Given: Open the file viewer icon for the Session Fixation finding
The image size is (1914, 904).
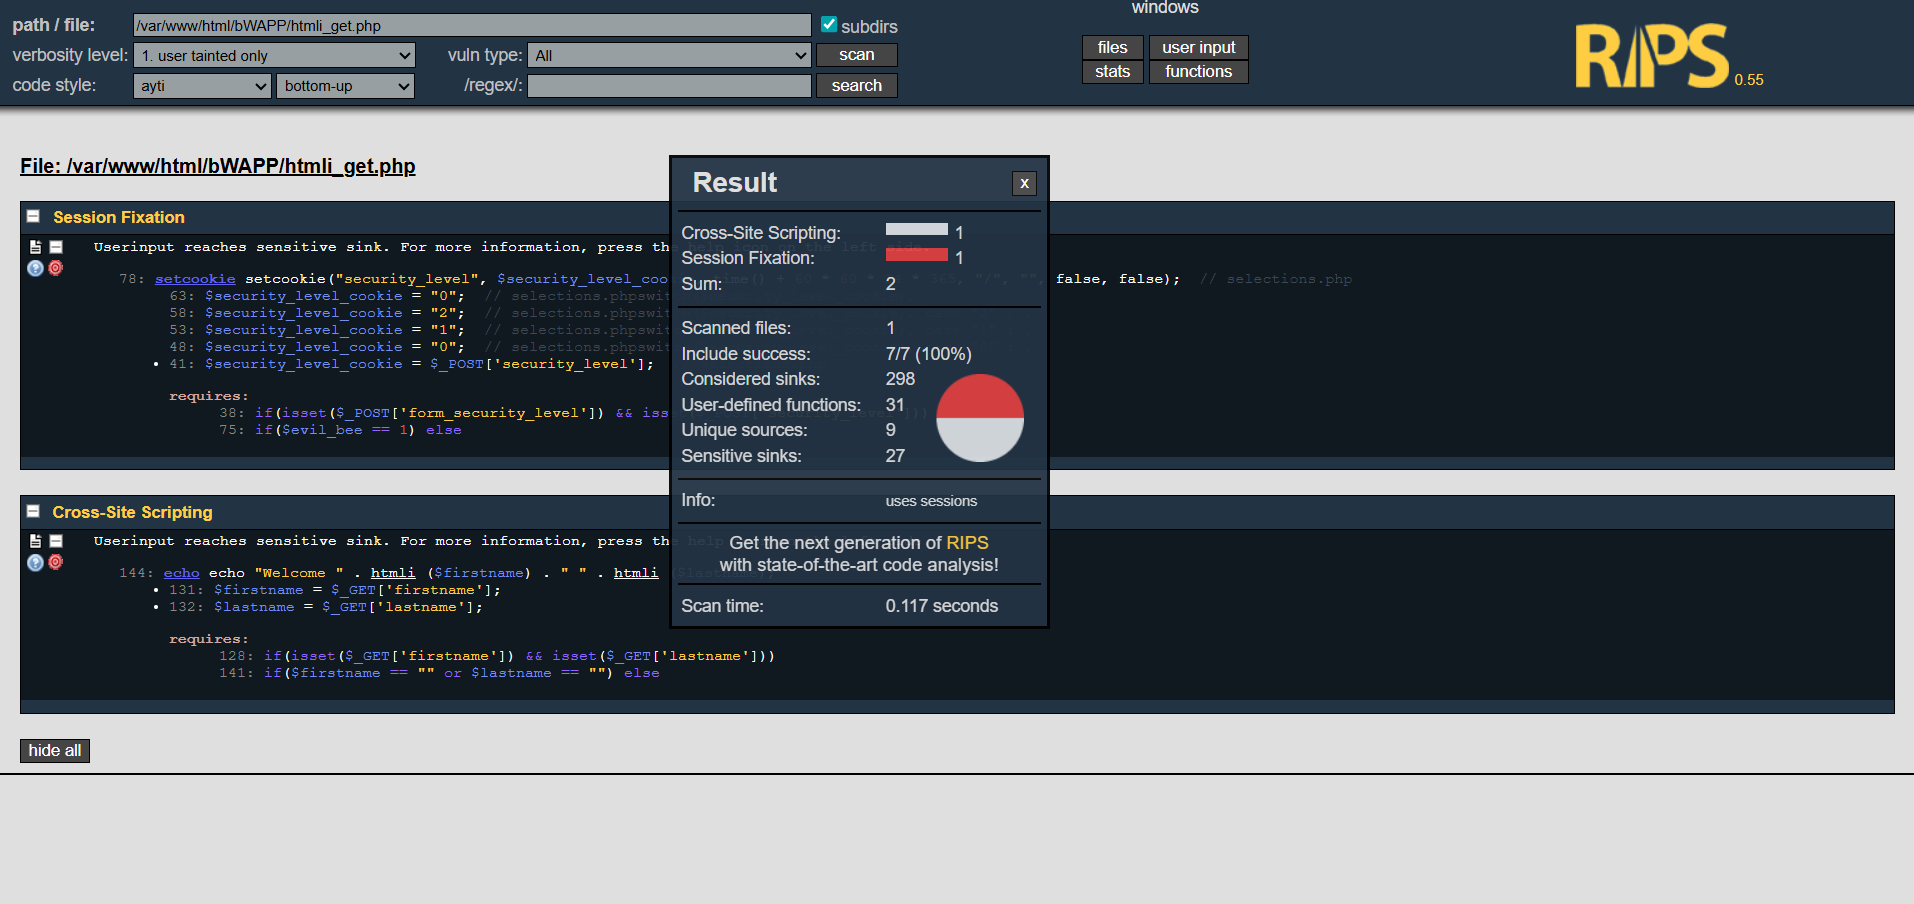Looking at the screenshot, I should [x=35, y=247].
